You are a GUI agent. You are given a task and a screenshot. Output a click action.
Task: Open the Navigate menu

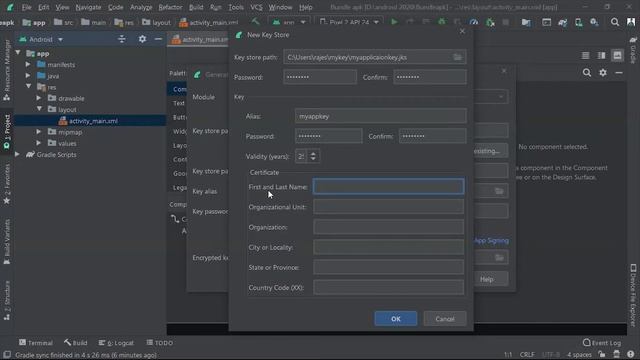(88, 7)
